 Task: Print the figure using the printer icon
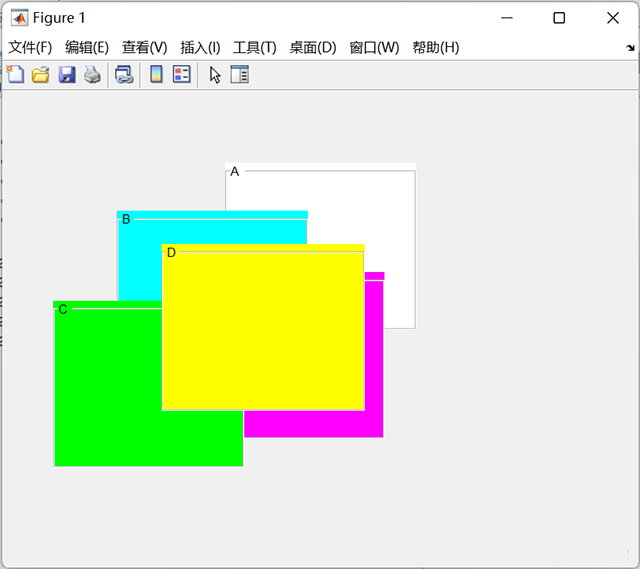pyautogui.click(x=92, y=75)
